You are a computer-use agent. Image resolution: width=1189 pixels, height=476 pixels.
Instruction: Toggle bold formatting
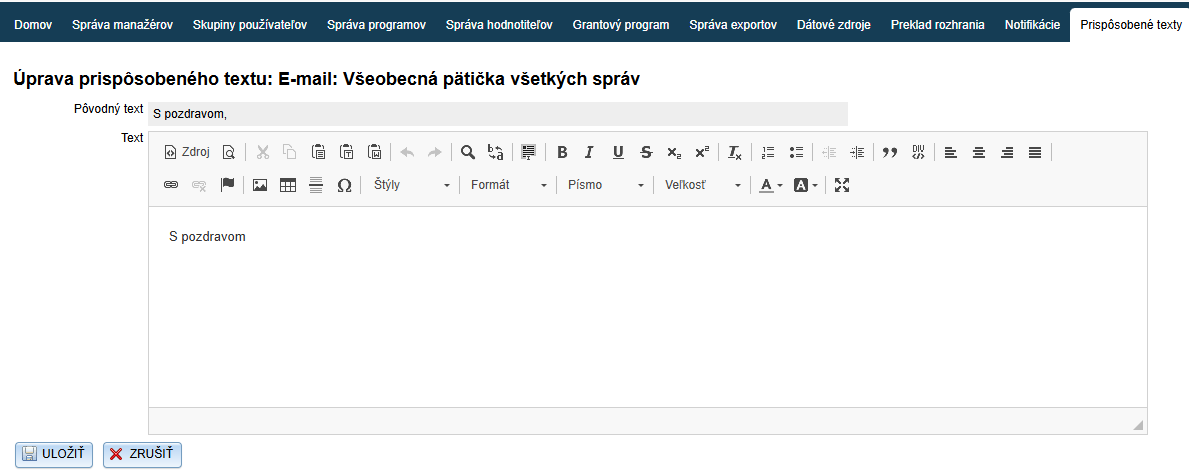[562, 152]
